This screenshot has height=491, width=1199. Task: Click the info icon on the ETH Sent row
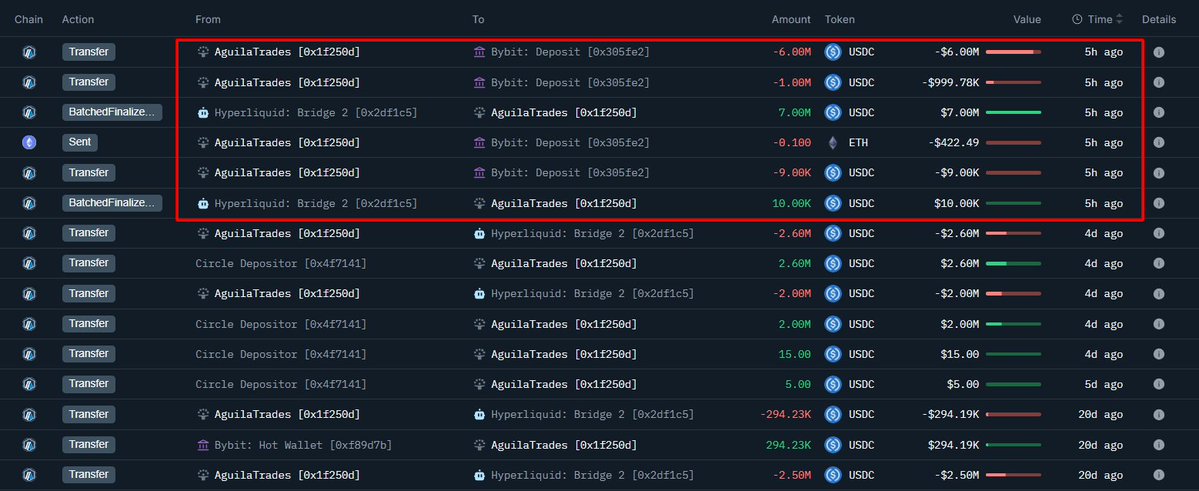[x=1158, y=142]
